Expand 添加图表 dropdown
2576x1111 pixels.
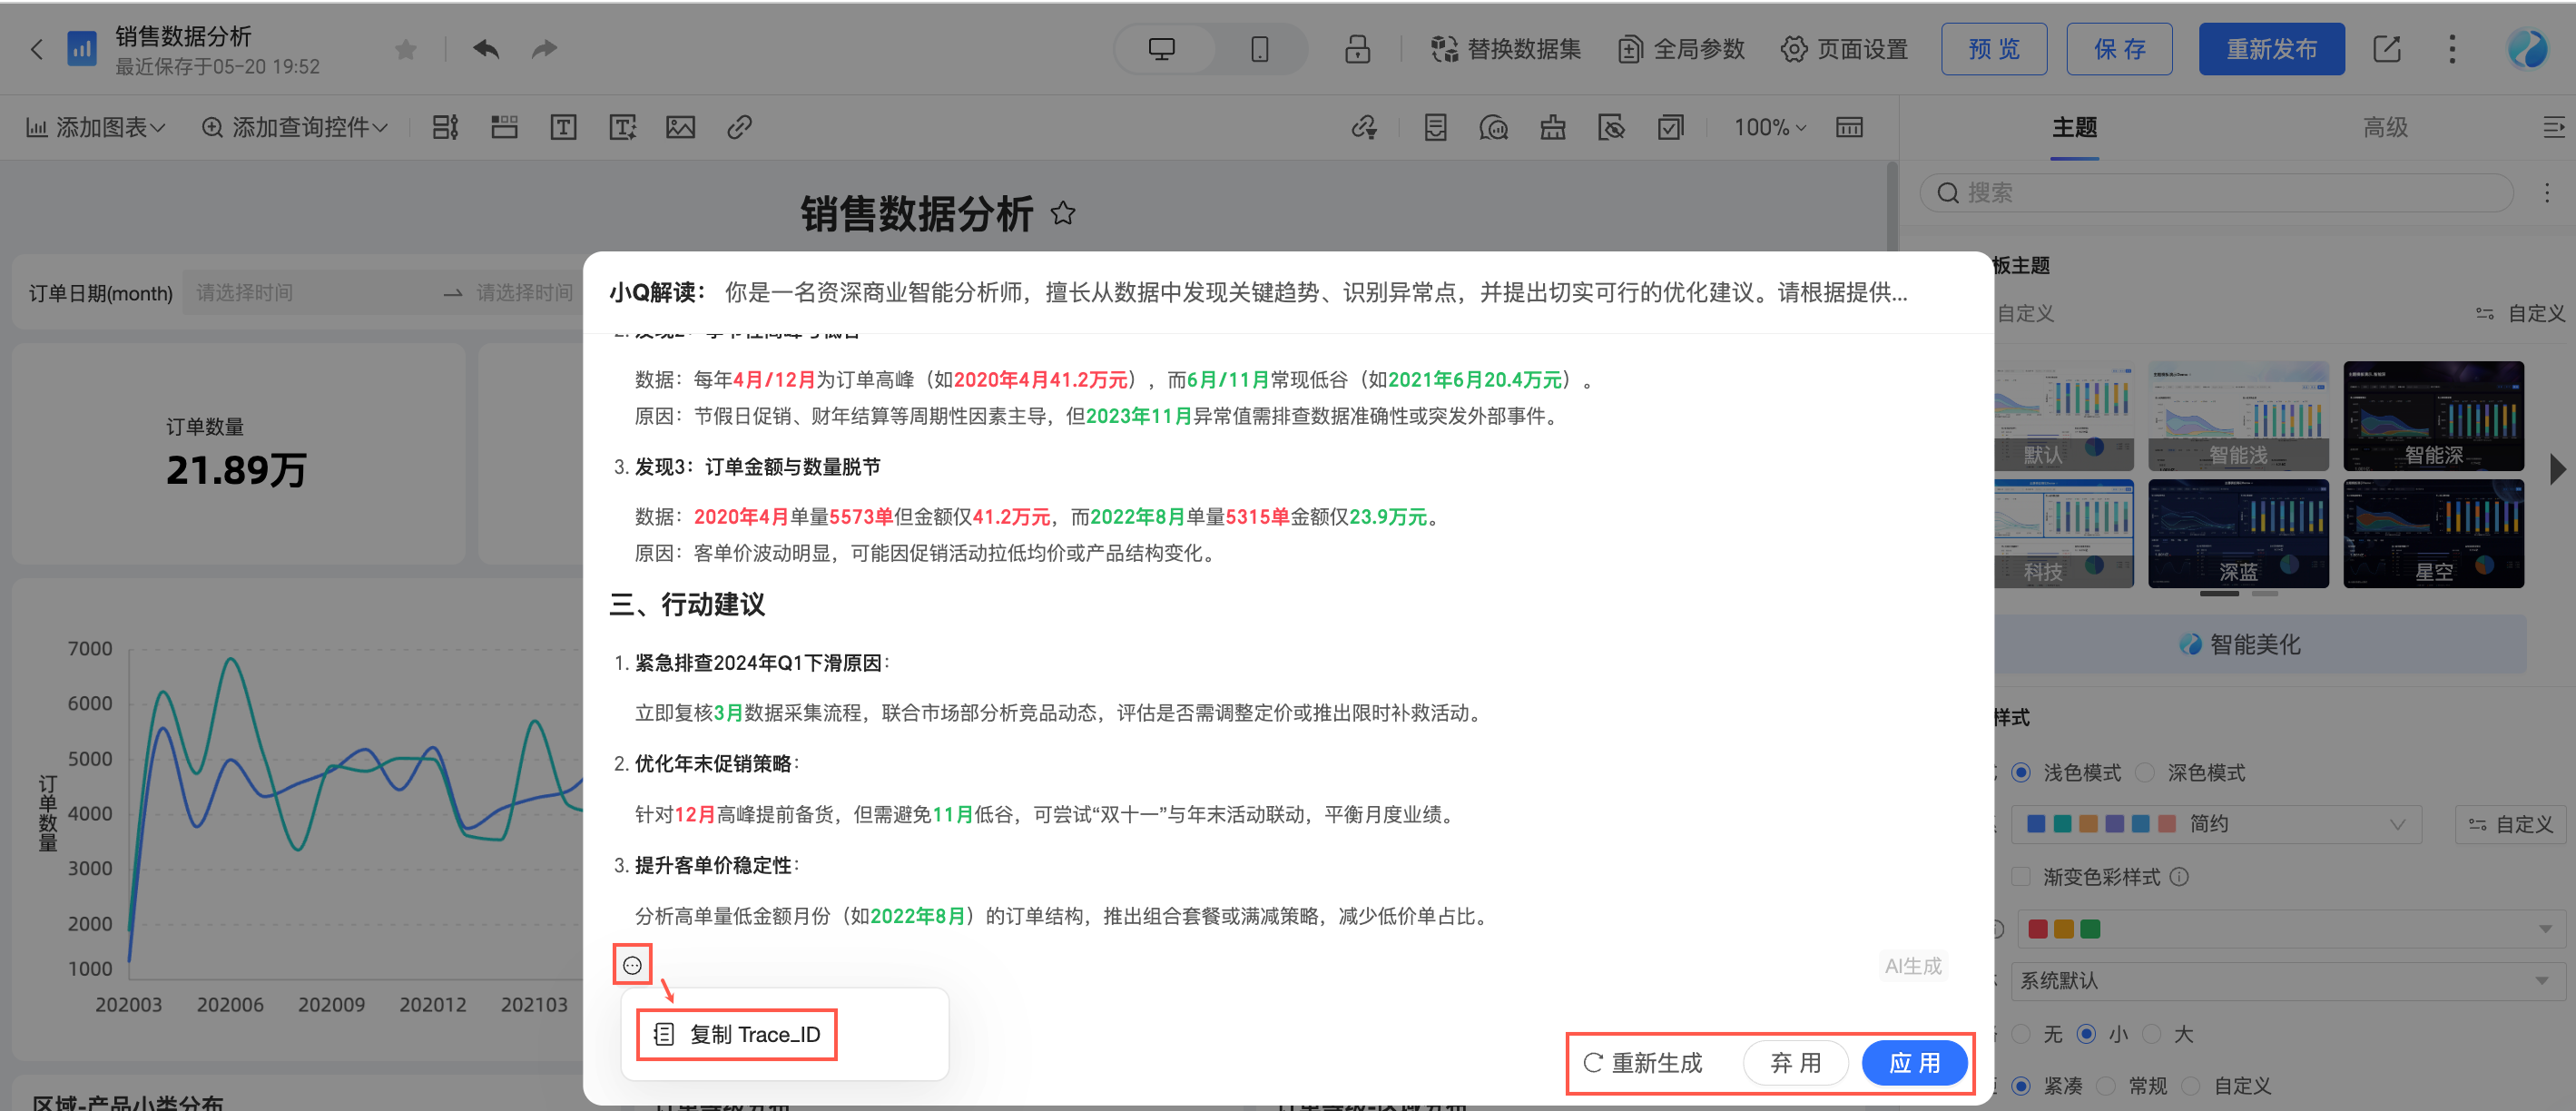coord(96,127)
